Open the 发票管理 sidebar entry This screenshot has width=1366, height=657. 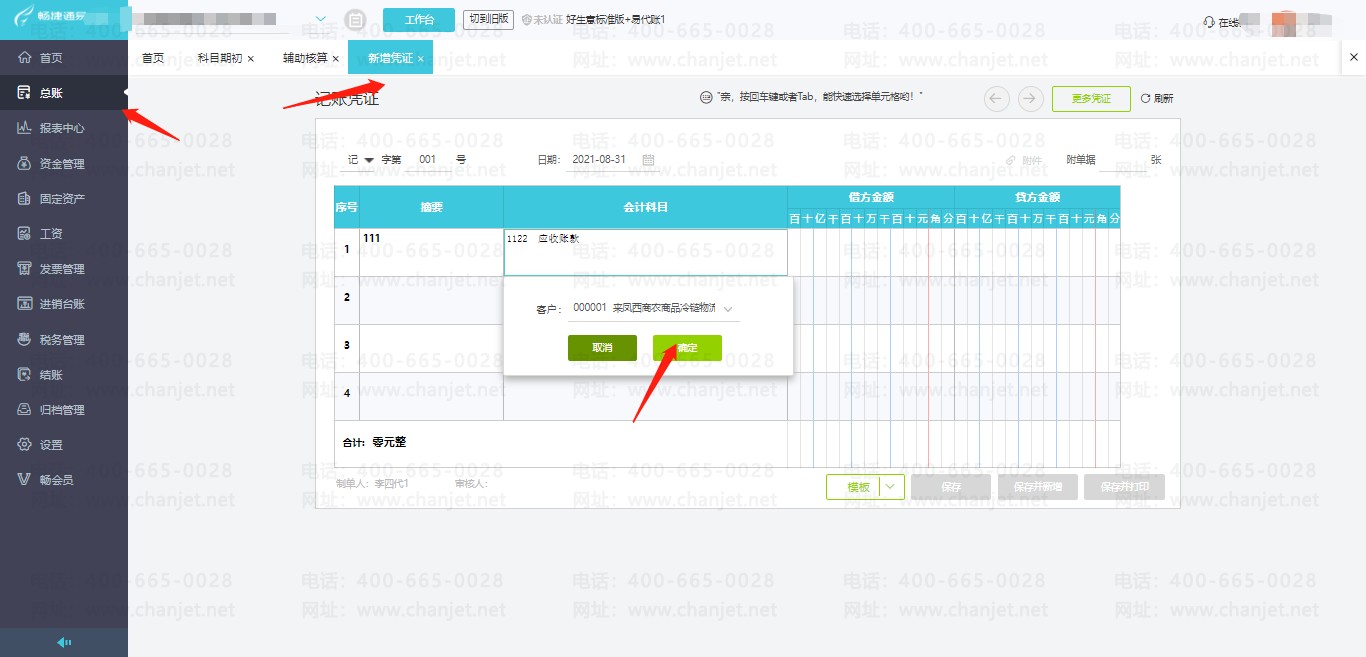(64, 269)
